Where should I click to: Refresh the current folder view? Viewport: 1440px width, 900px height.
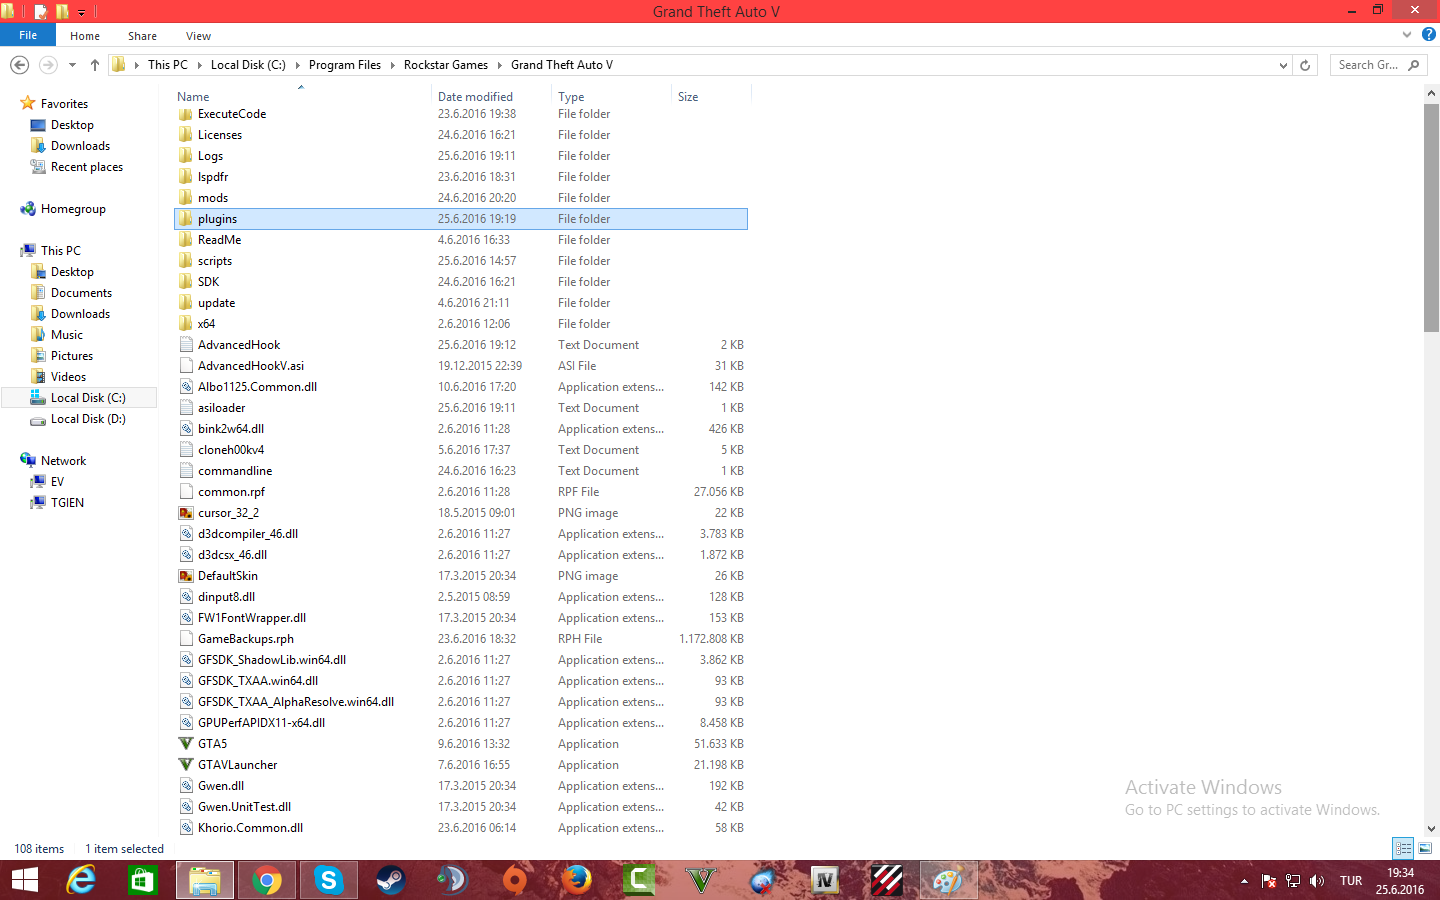(x=1305, y=65)
